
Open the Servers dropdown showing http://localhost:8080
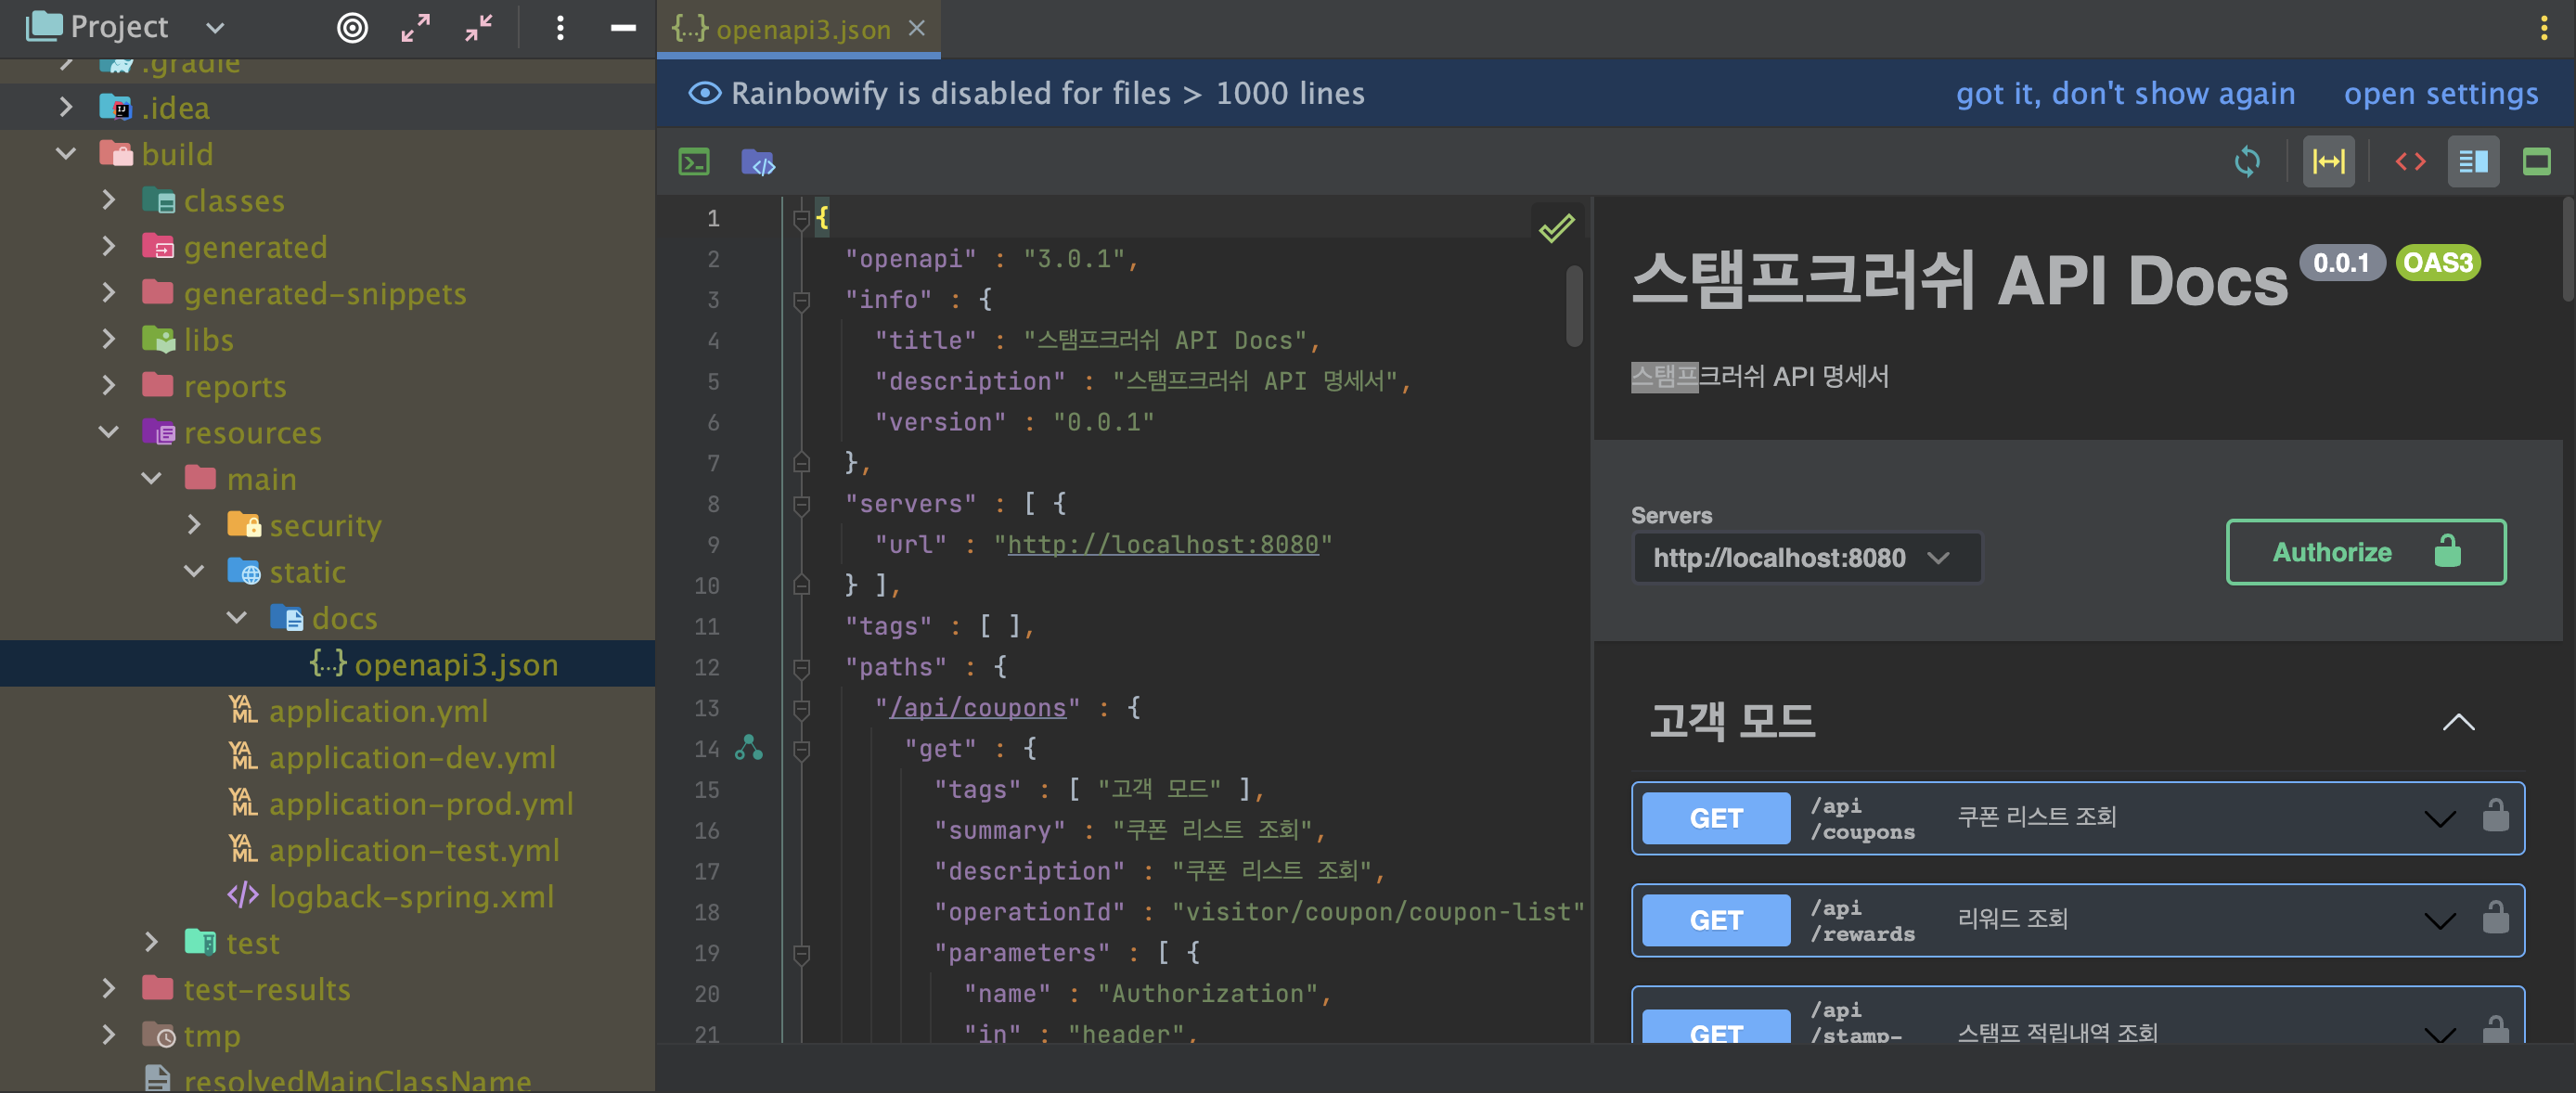(x=1806, y=557)
